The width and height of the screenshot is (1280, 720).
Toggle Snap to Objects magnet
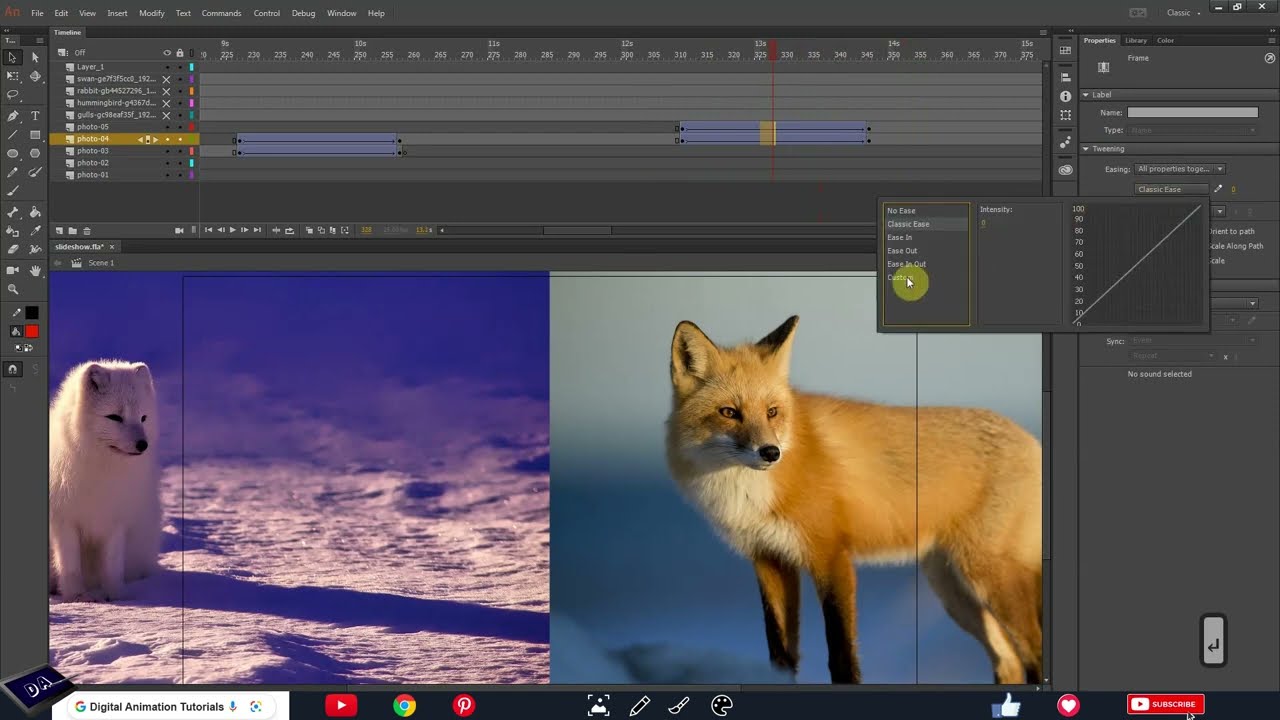tap(13, 369)
